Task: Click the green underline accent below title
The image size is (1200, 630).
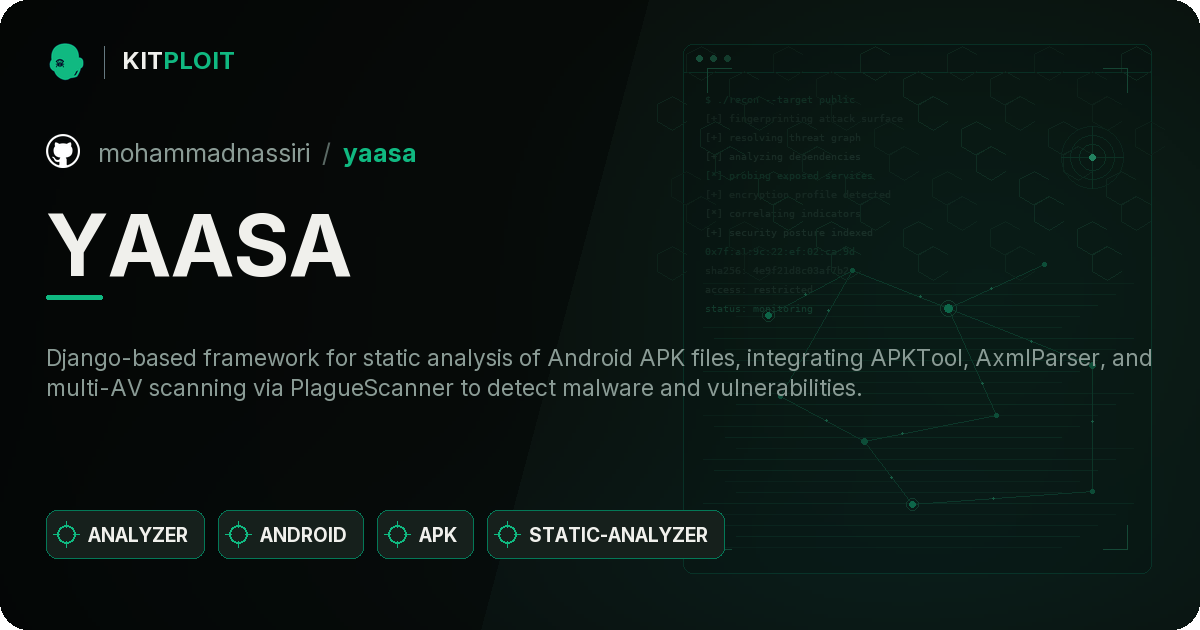Action: pyautogui.click(x=74, y=297)
